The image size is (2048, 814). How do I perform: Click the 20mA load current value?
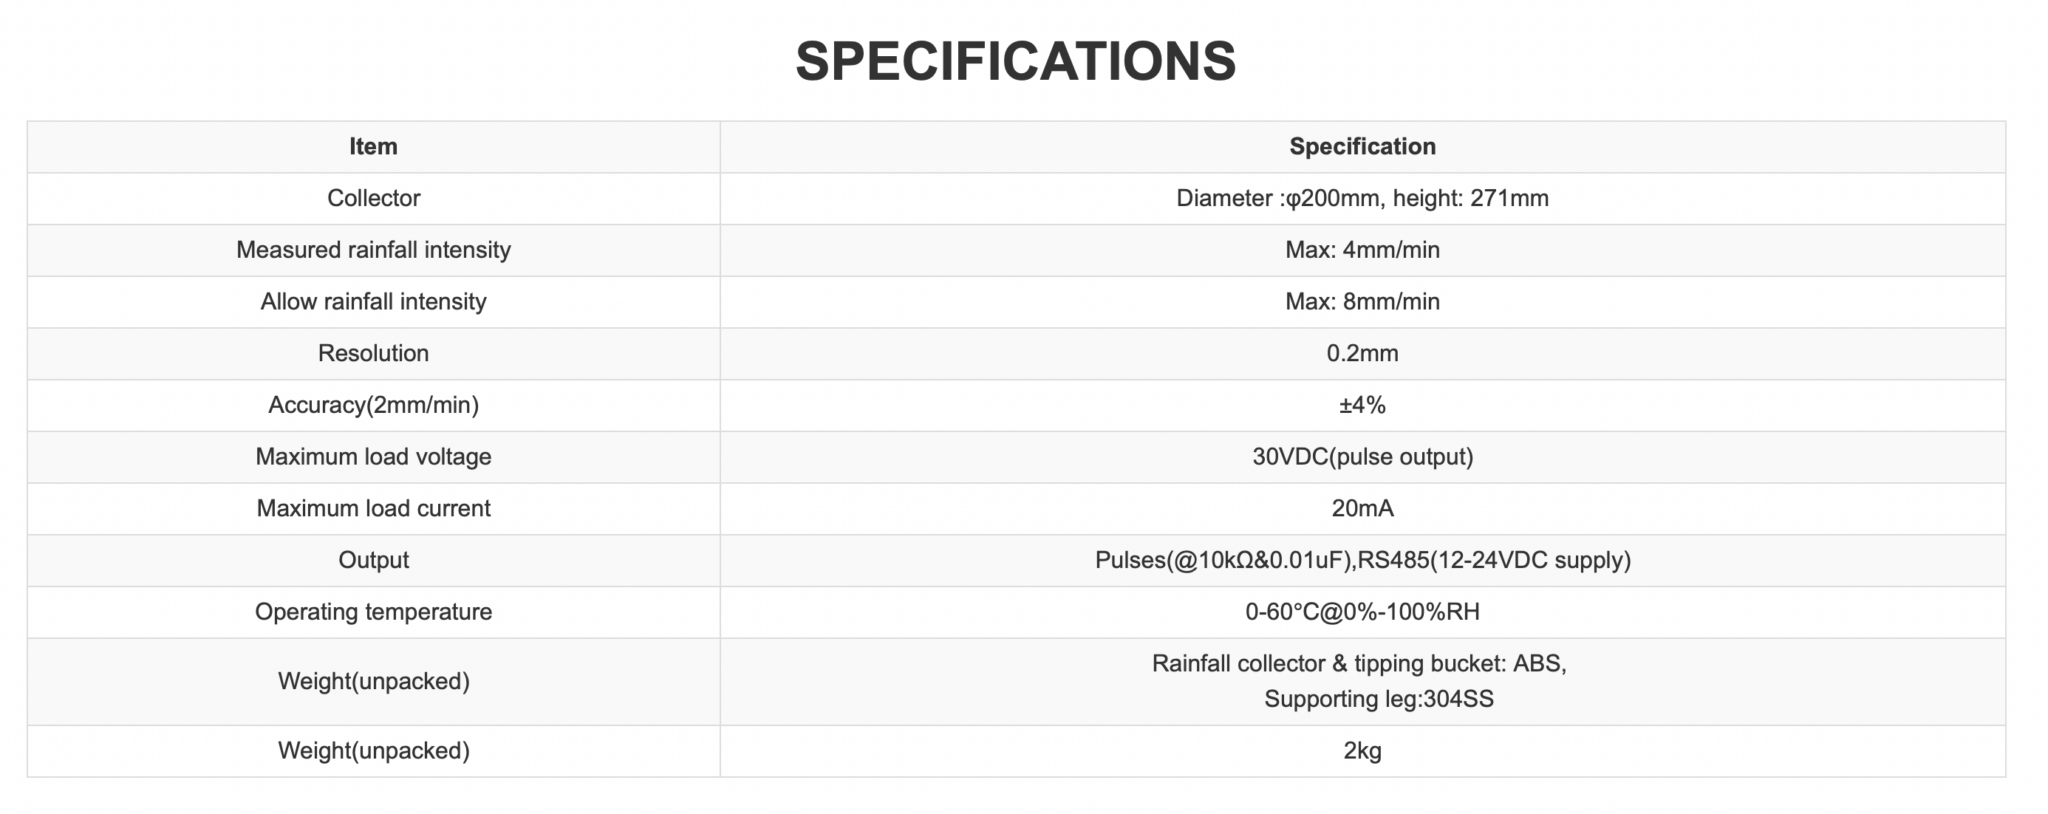point(1362,508)
